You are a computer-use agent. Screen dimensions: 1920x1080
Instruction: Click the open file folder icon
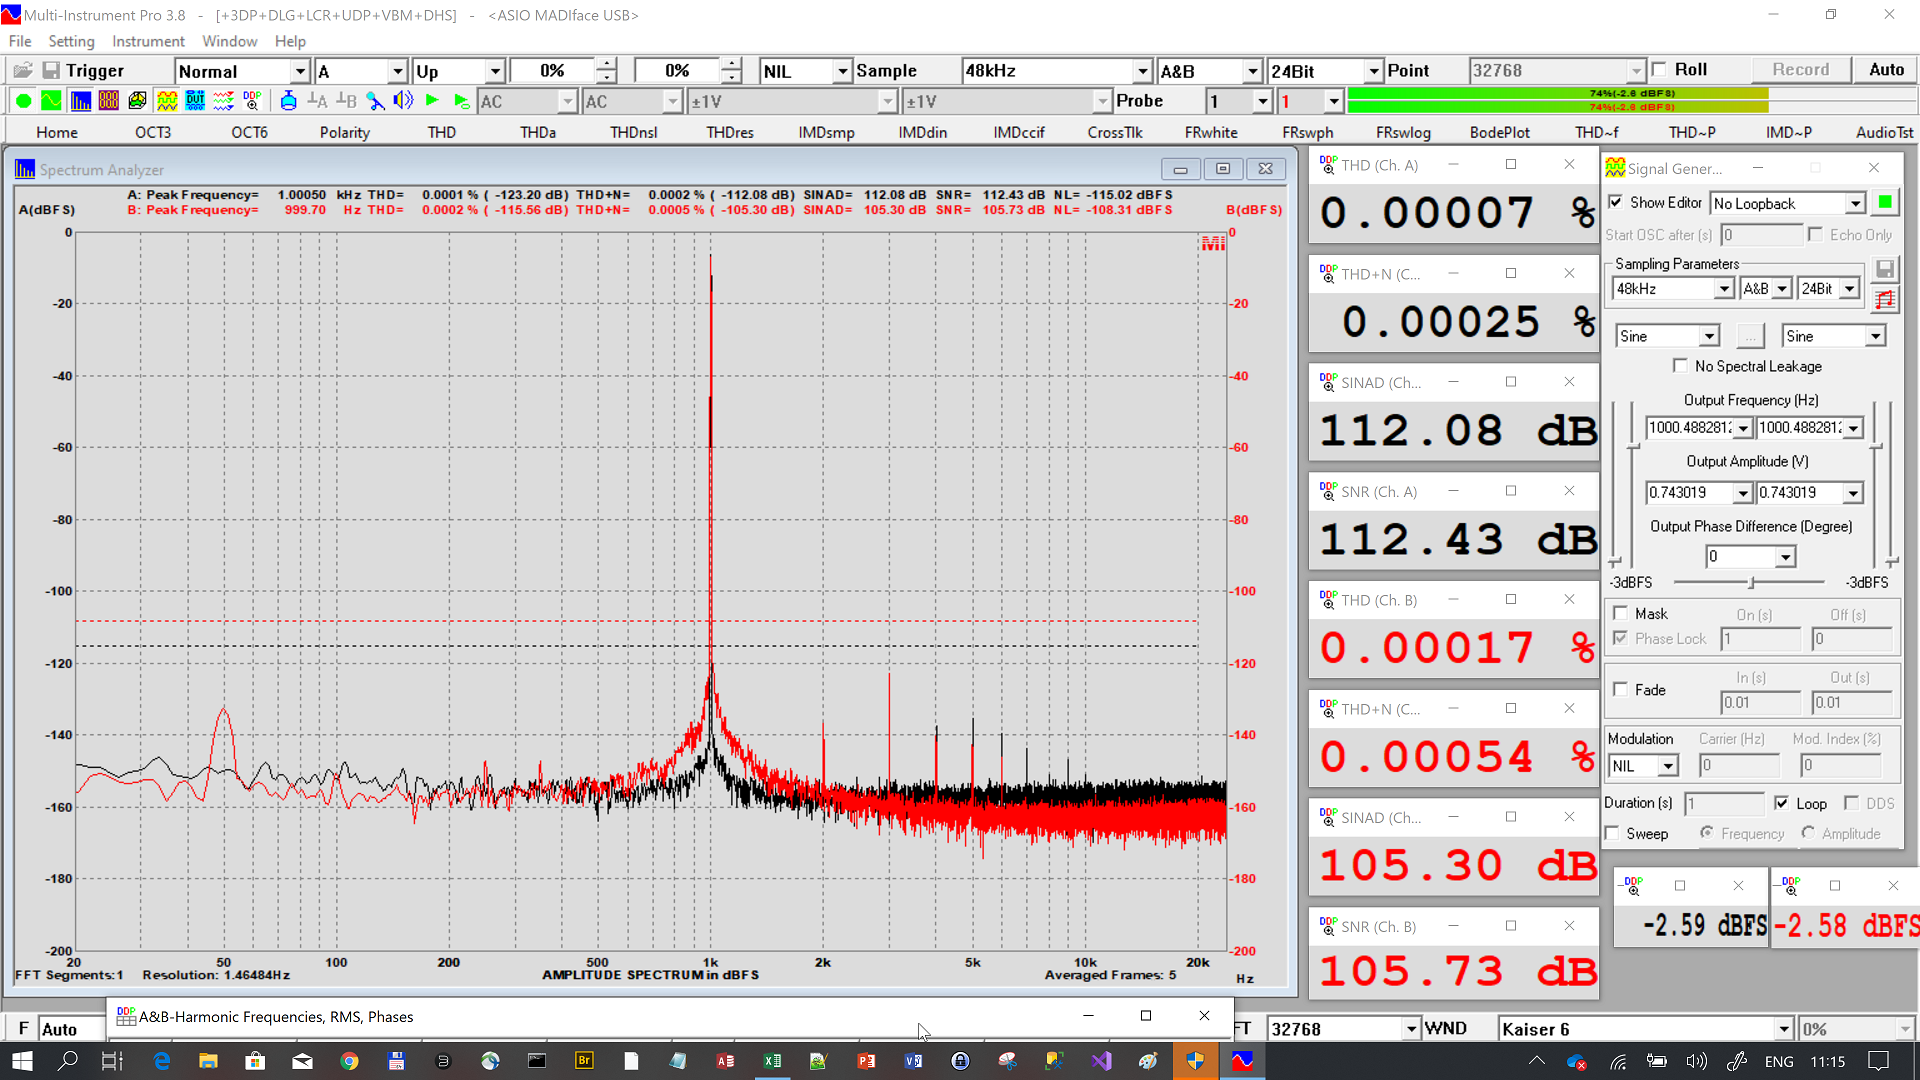tap(23, 70)
